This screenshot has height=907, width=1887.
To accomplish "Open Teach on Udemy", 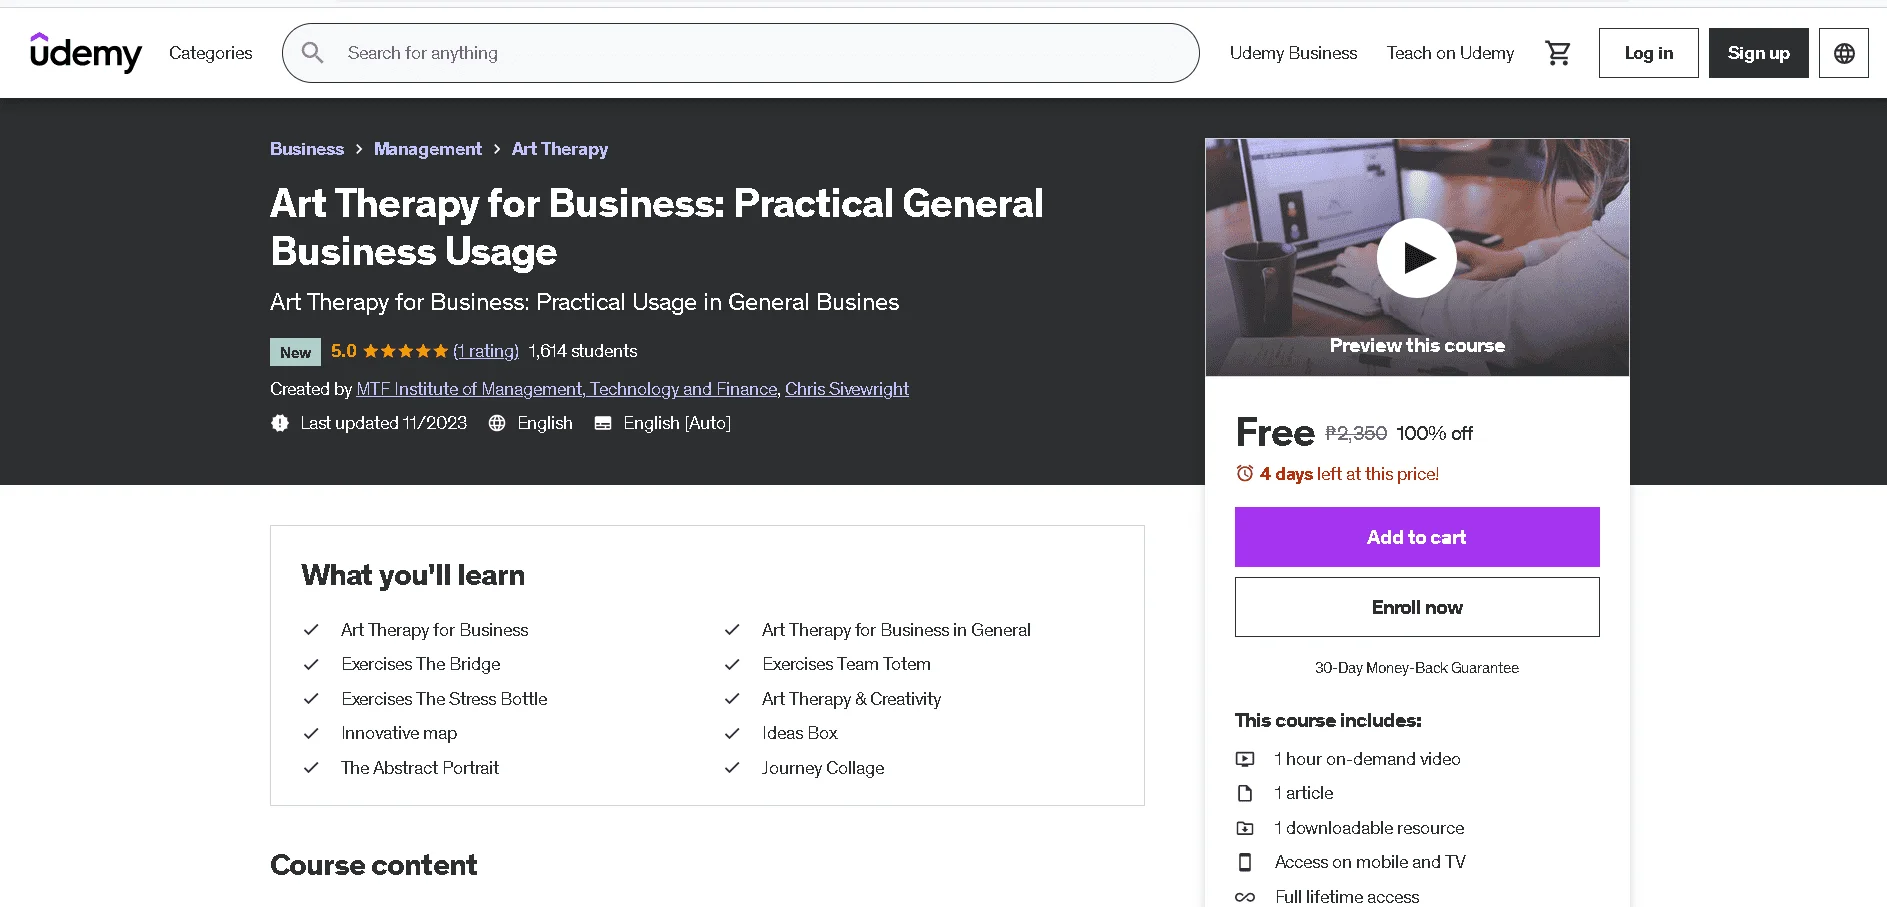I will (1450, 53).
